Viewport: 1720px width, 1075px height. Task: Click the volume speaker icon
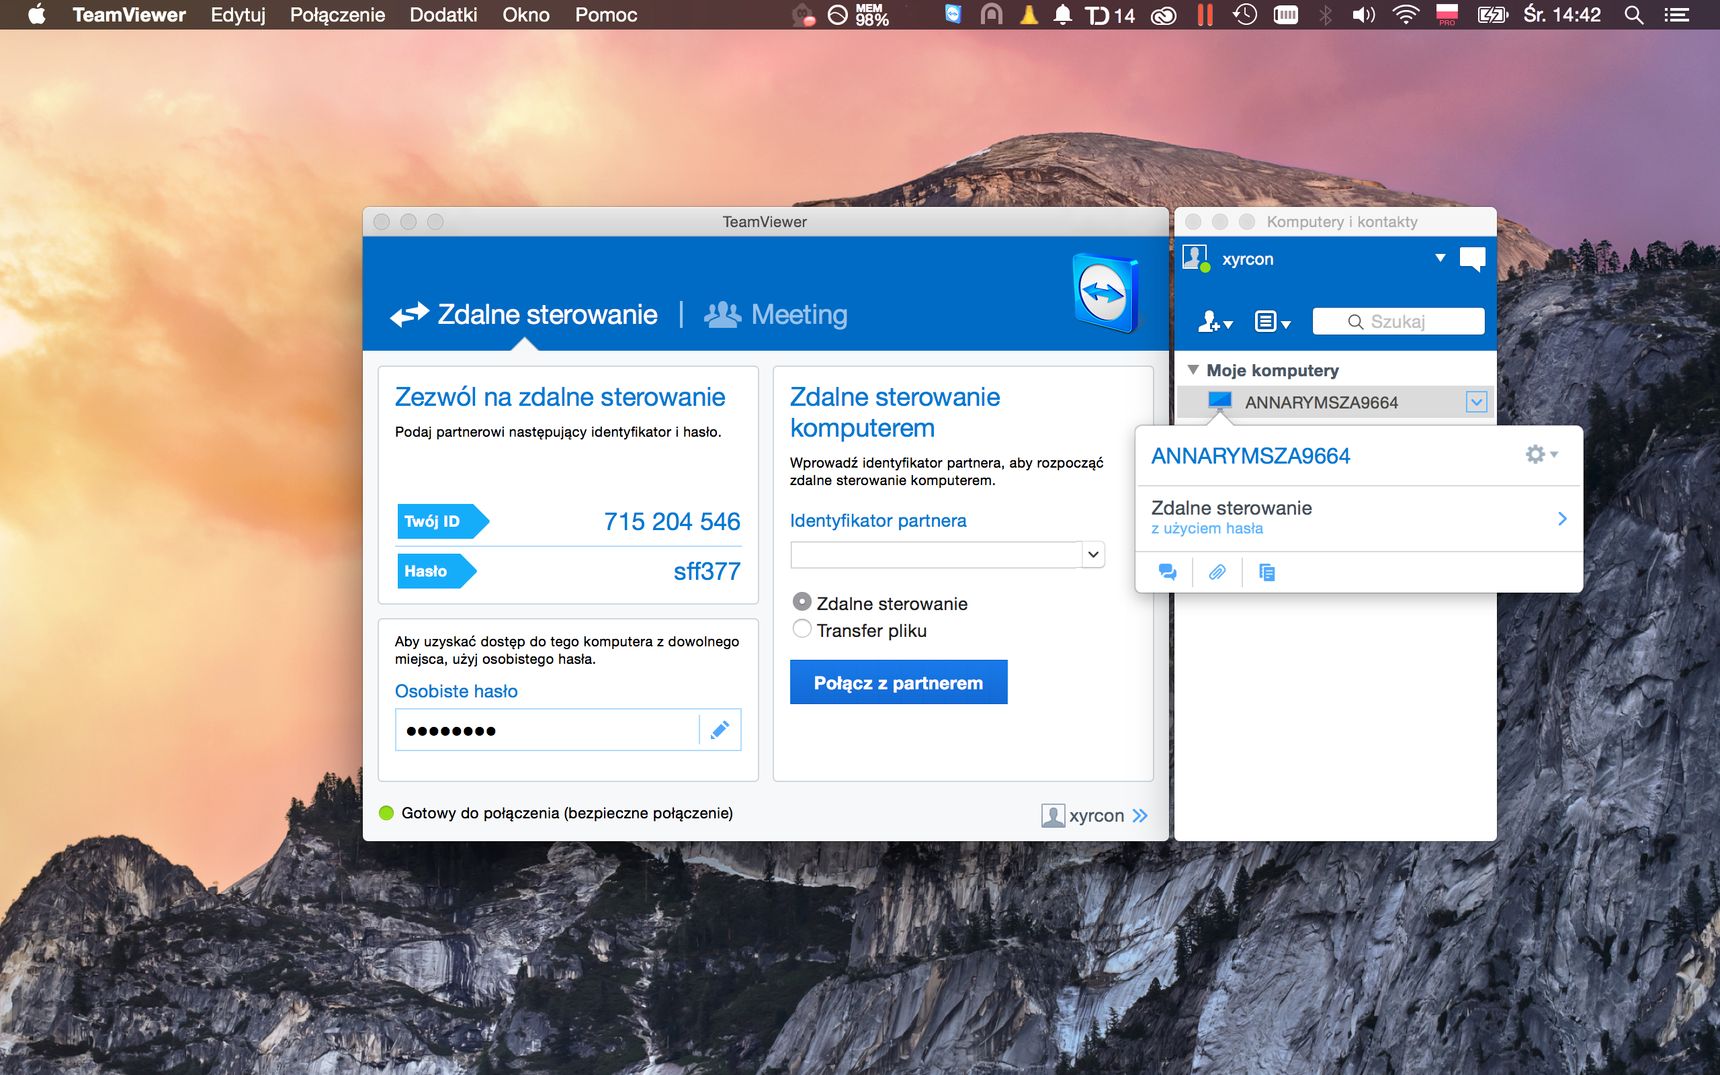[x=1363, y=15]
